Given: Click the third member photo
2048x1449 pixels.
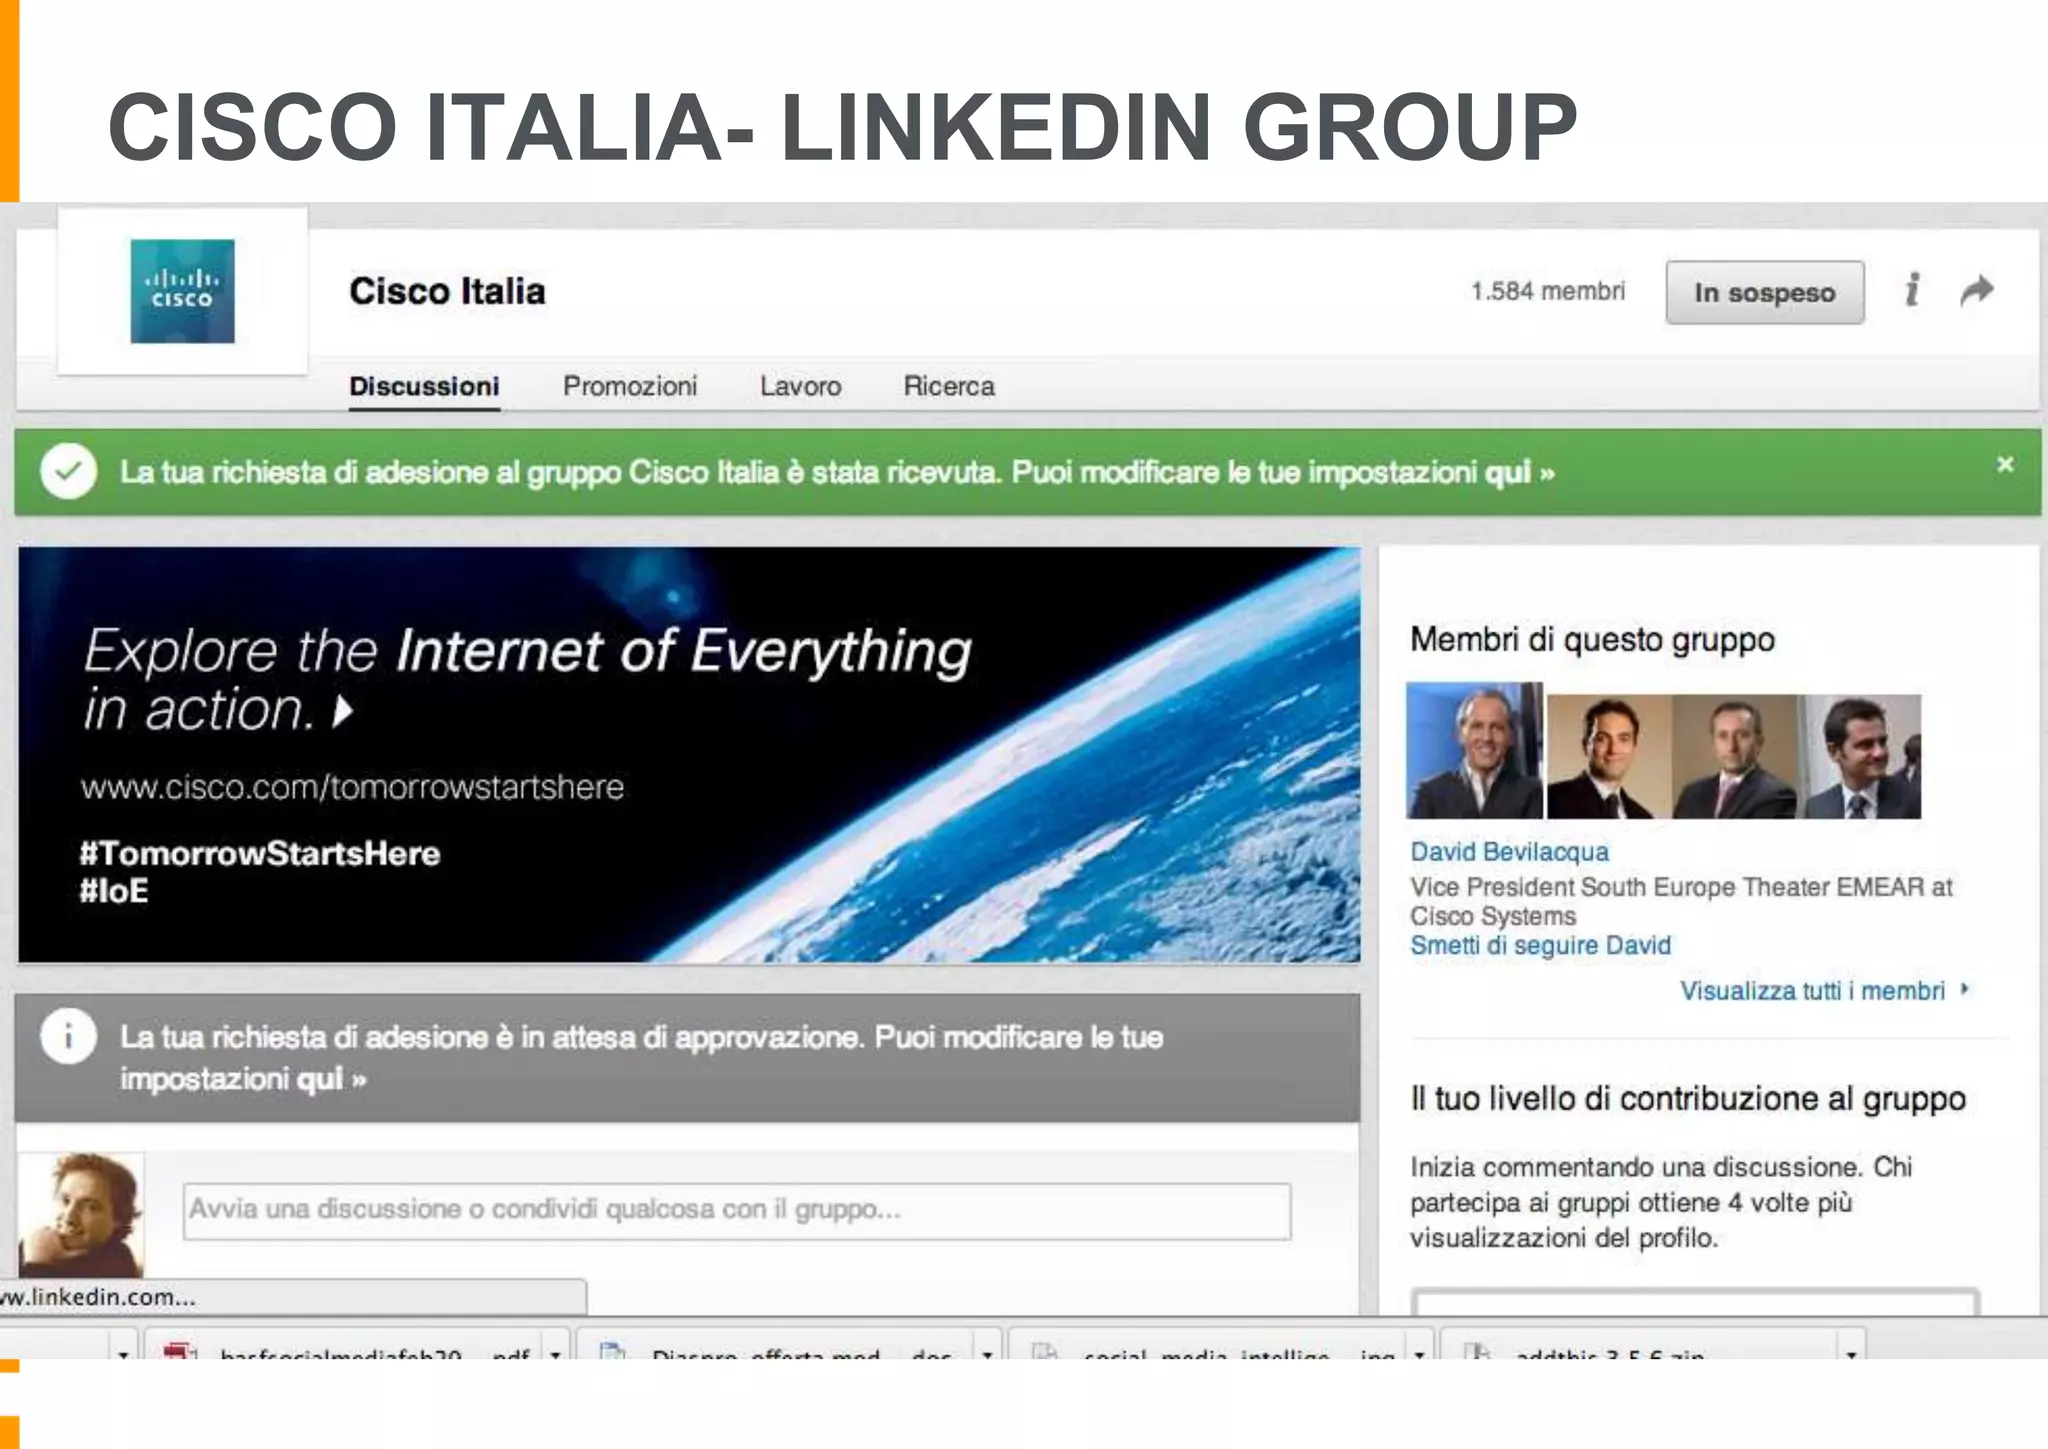Looking at the screenshot, I should point(1734,757).
